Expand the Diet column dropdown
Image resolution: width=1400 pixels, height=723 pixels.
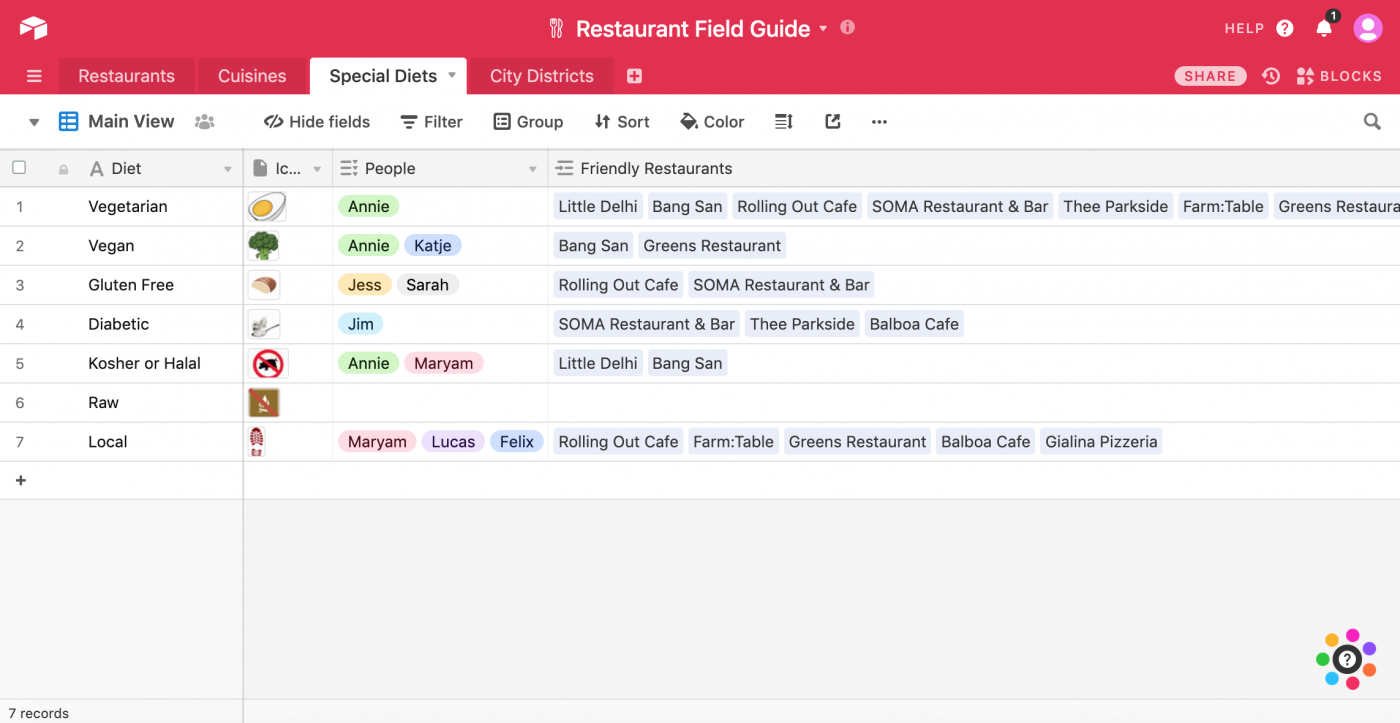coord(228,169)
